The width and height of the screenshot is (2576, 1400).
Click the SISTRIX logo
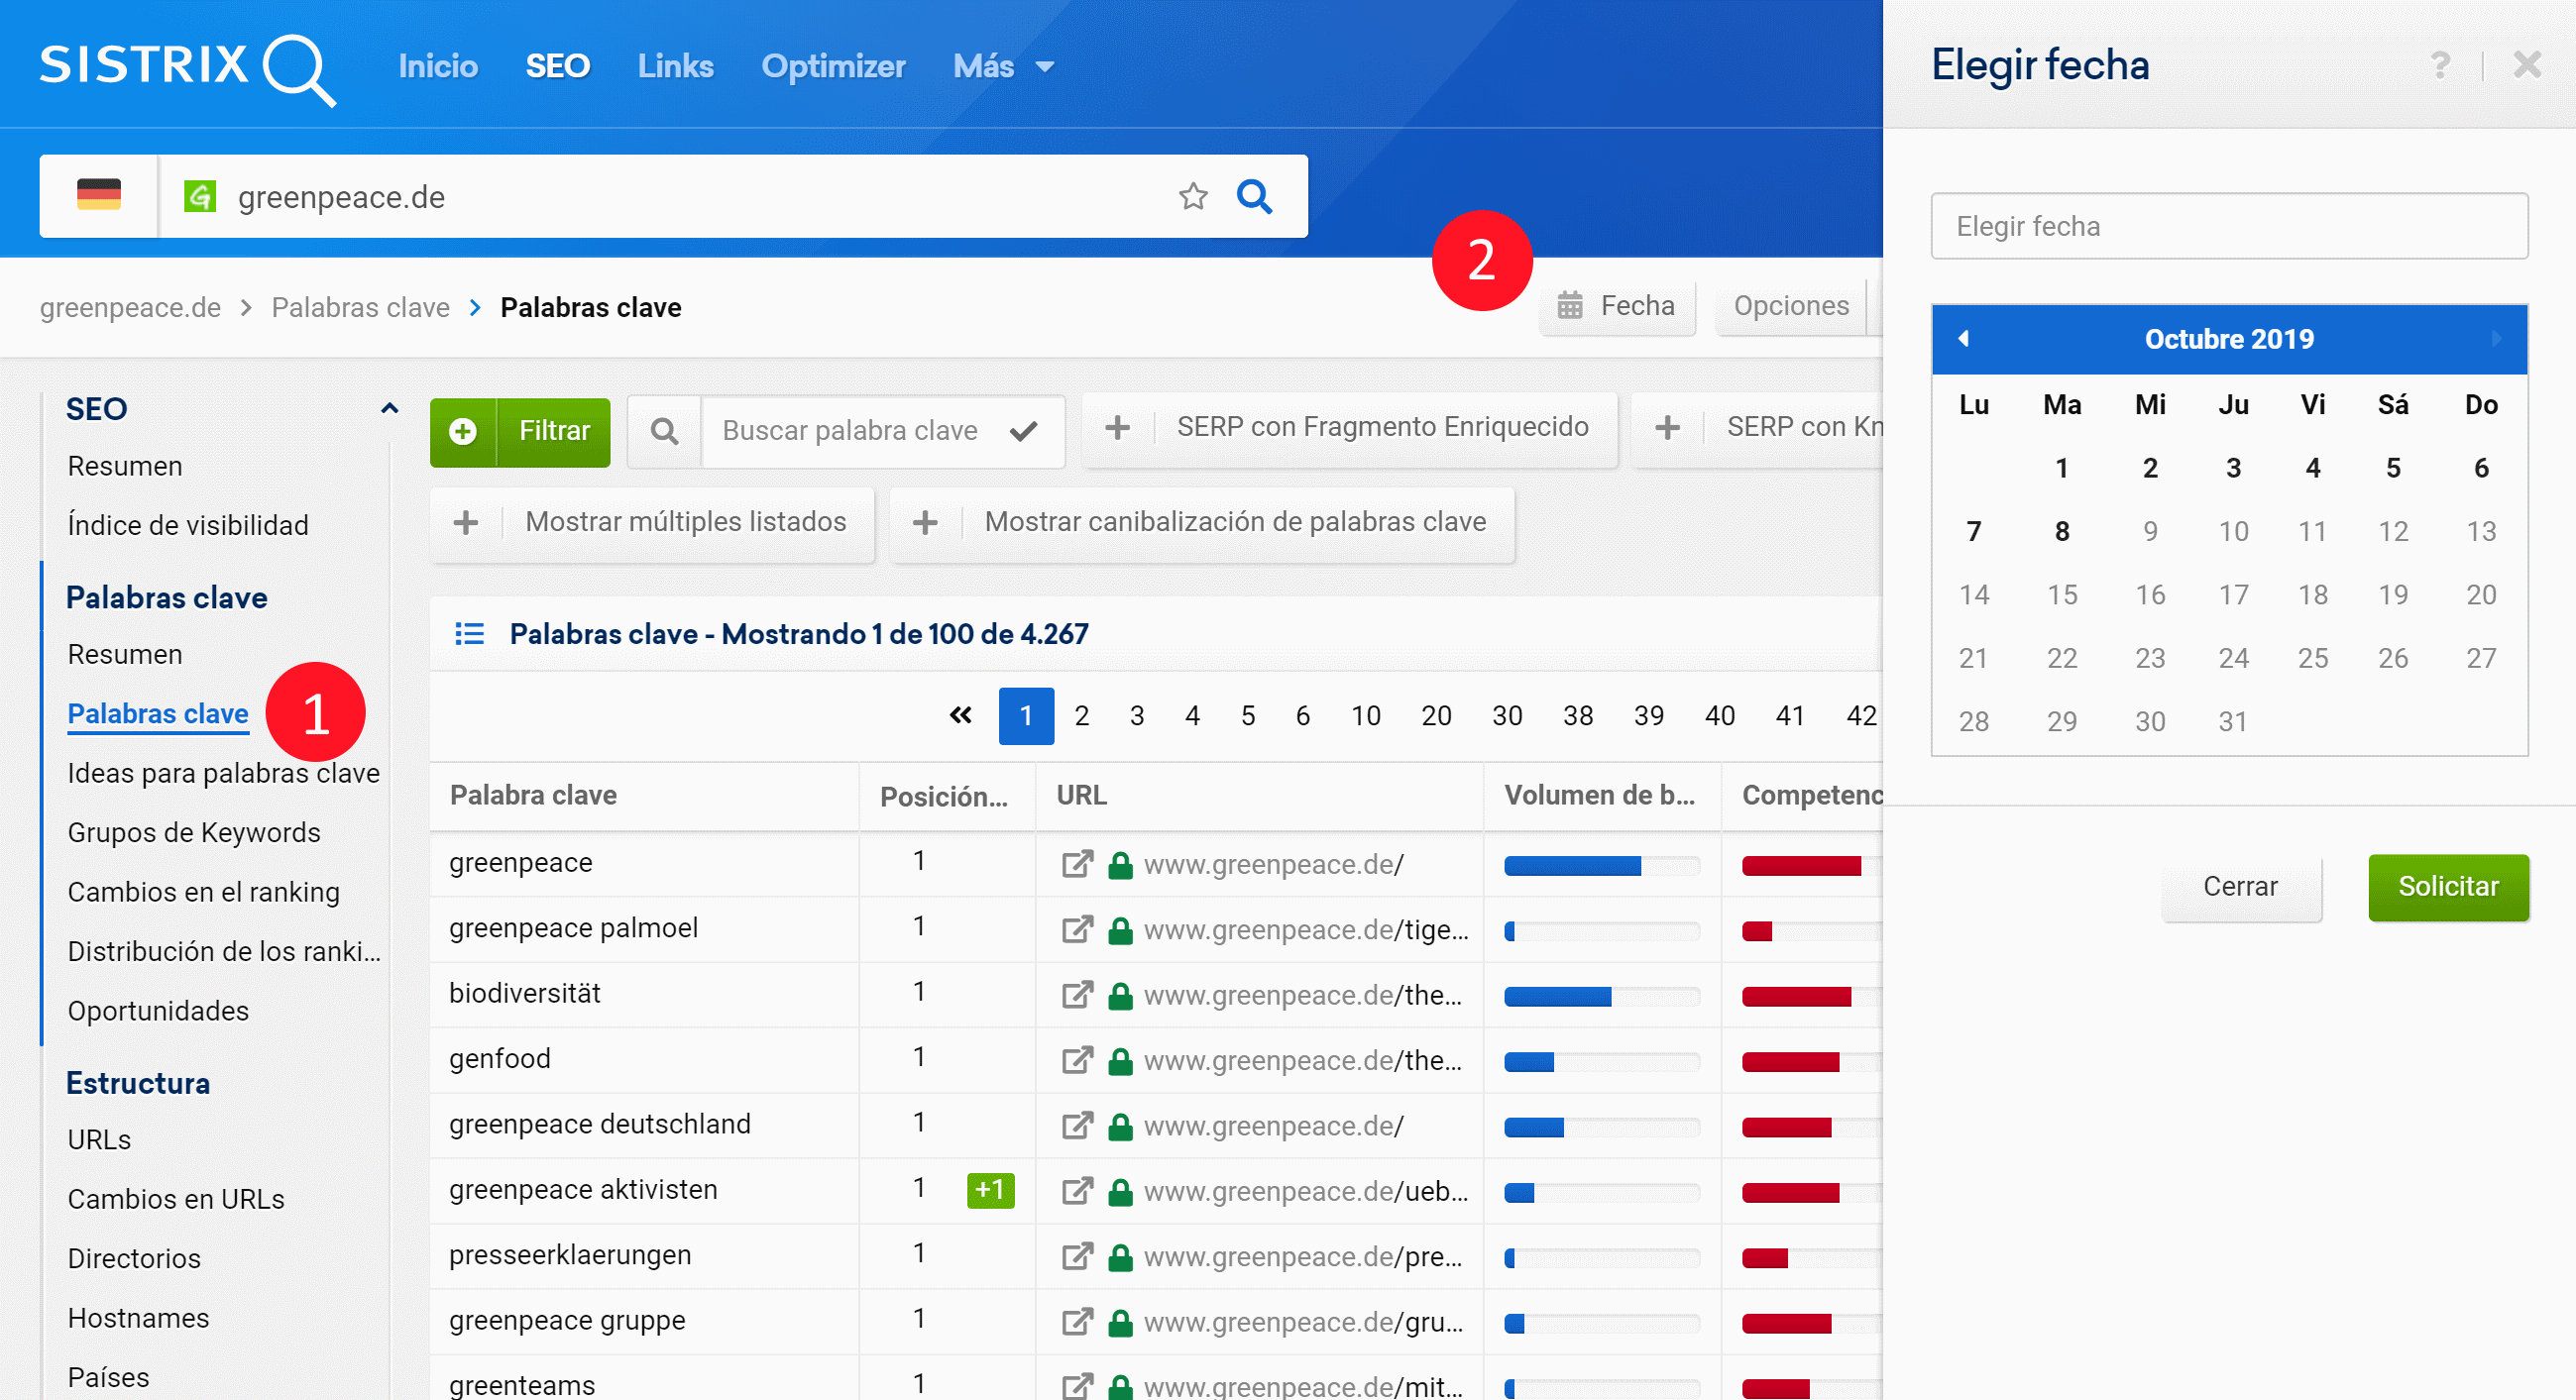click(x=187, y=67)
